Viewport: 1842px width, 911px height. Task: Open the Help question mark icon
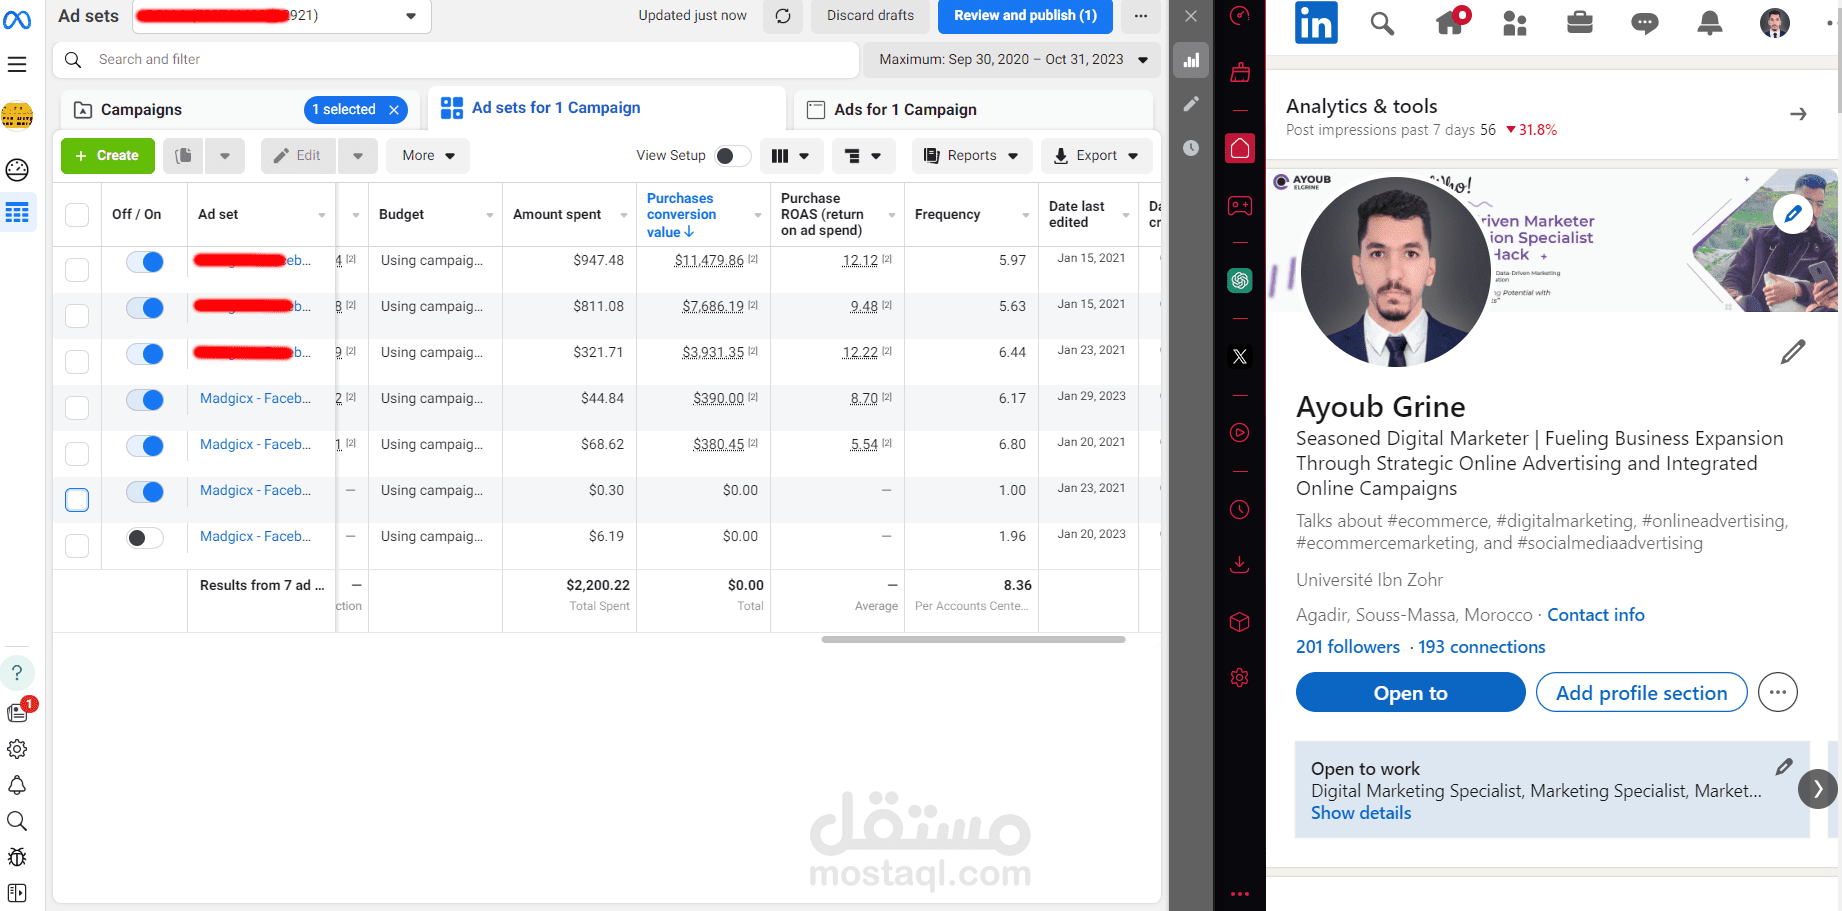pyautogui.click(x=17, y=673)
